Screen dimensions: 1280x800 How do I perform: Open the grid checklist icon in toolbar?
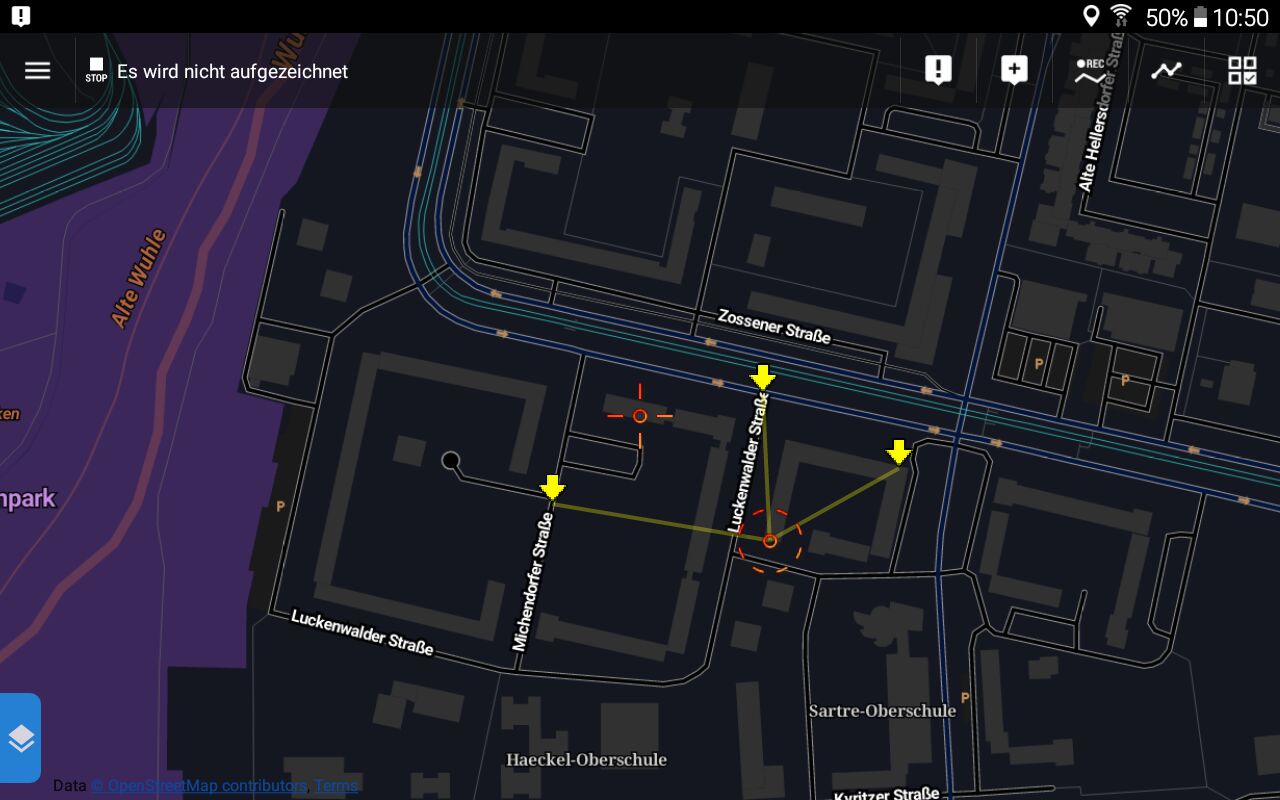[x=1242, y=70]
